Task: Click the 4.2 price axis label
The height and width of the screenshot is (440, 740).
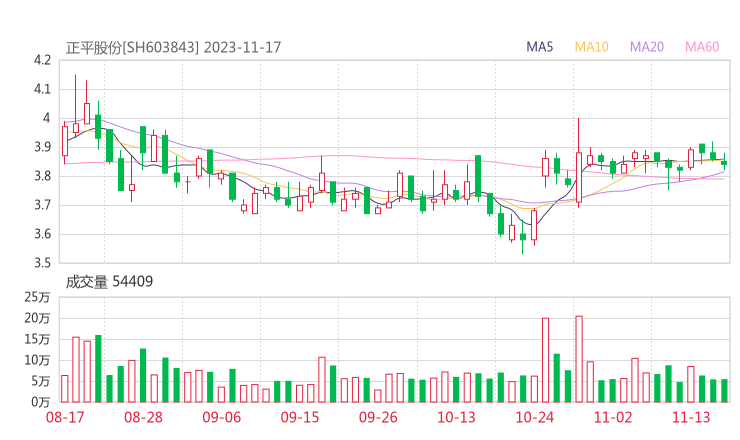Action: [x=42, y=60]
